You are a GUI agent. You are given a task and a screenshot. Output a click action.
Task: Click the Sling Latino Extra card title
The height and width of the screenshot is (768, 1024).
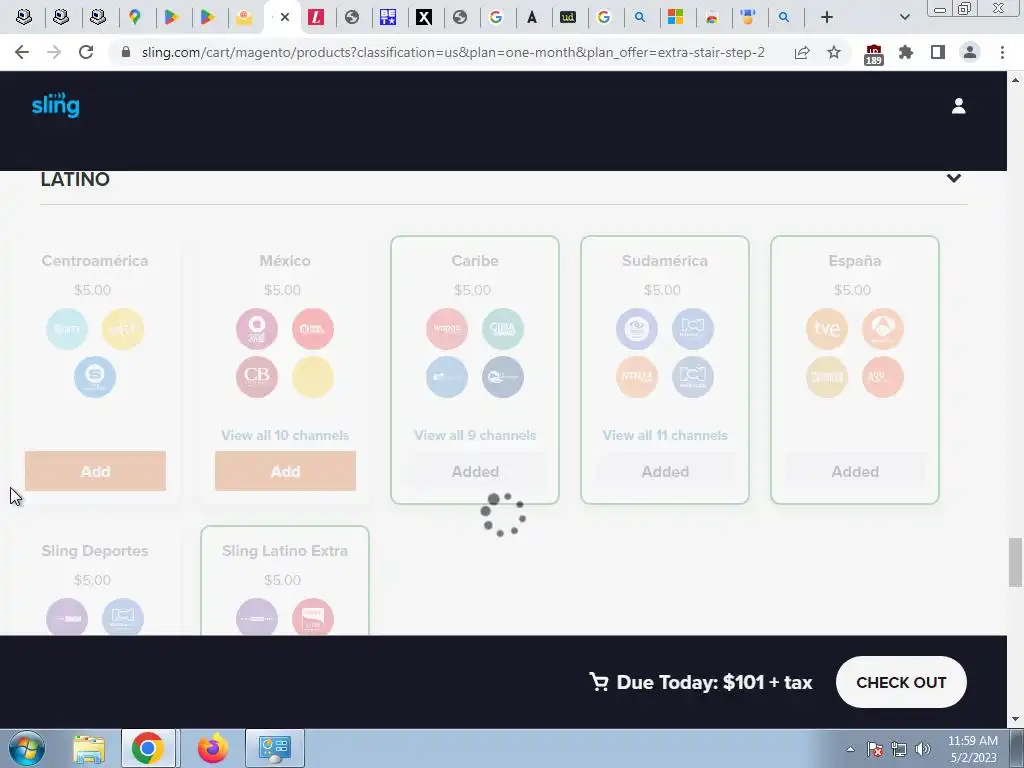285,551
